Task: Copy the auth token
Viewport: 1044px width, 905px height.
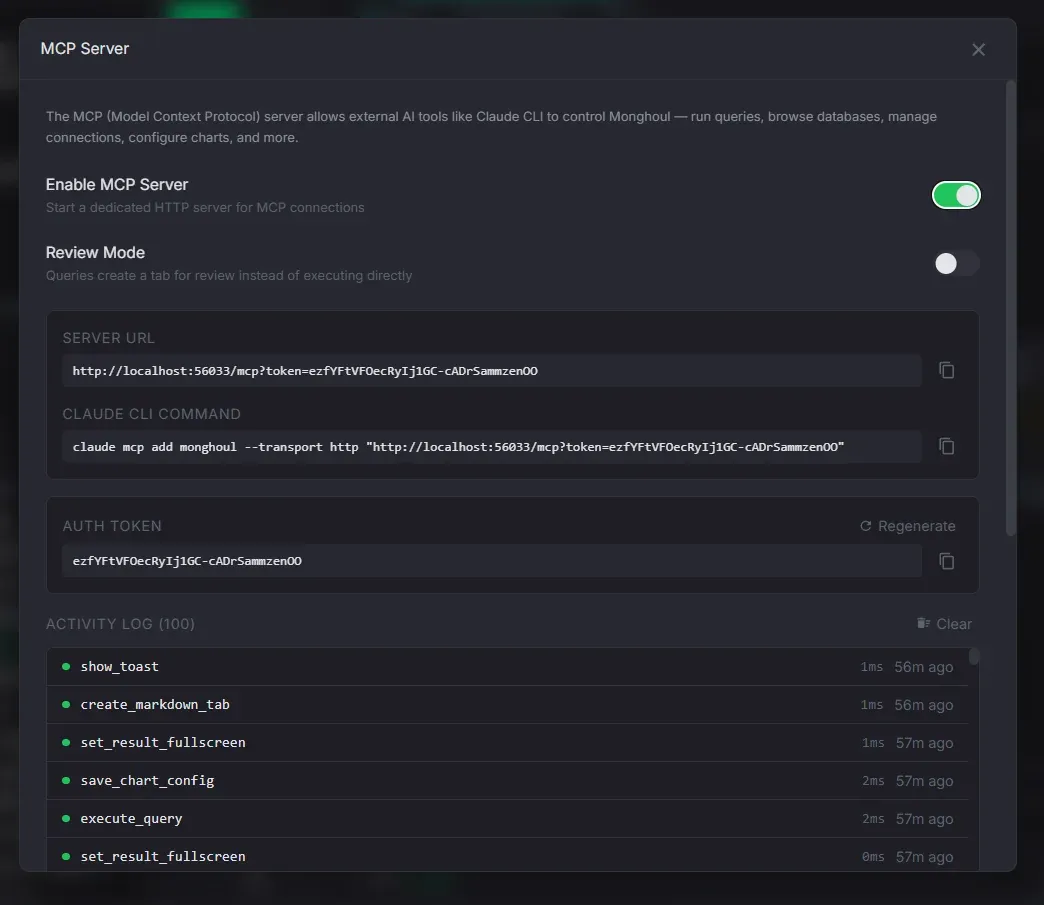Action: click(x=946, y=561)
